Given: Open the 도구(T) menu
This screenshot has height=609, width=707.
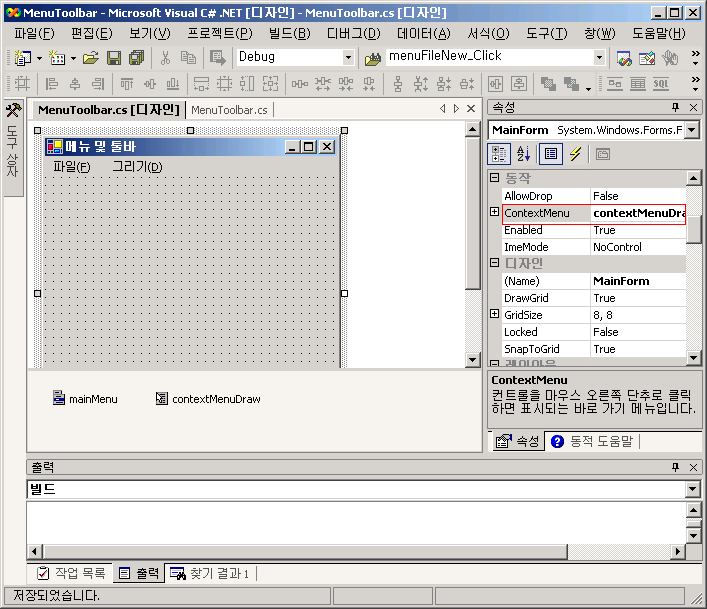Looking at the screenshot, I should (x=546, y=33).
